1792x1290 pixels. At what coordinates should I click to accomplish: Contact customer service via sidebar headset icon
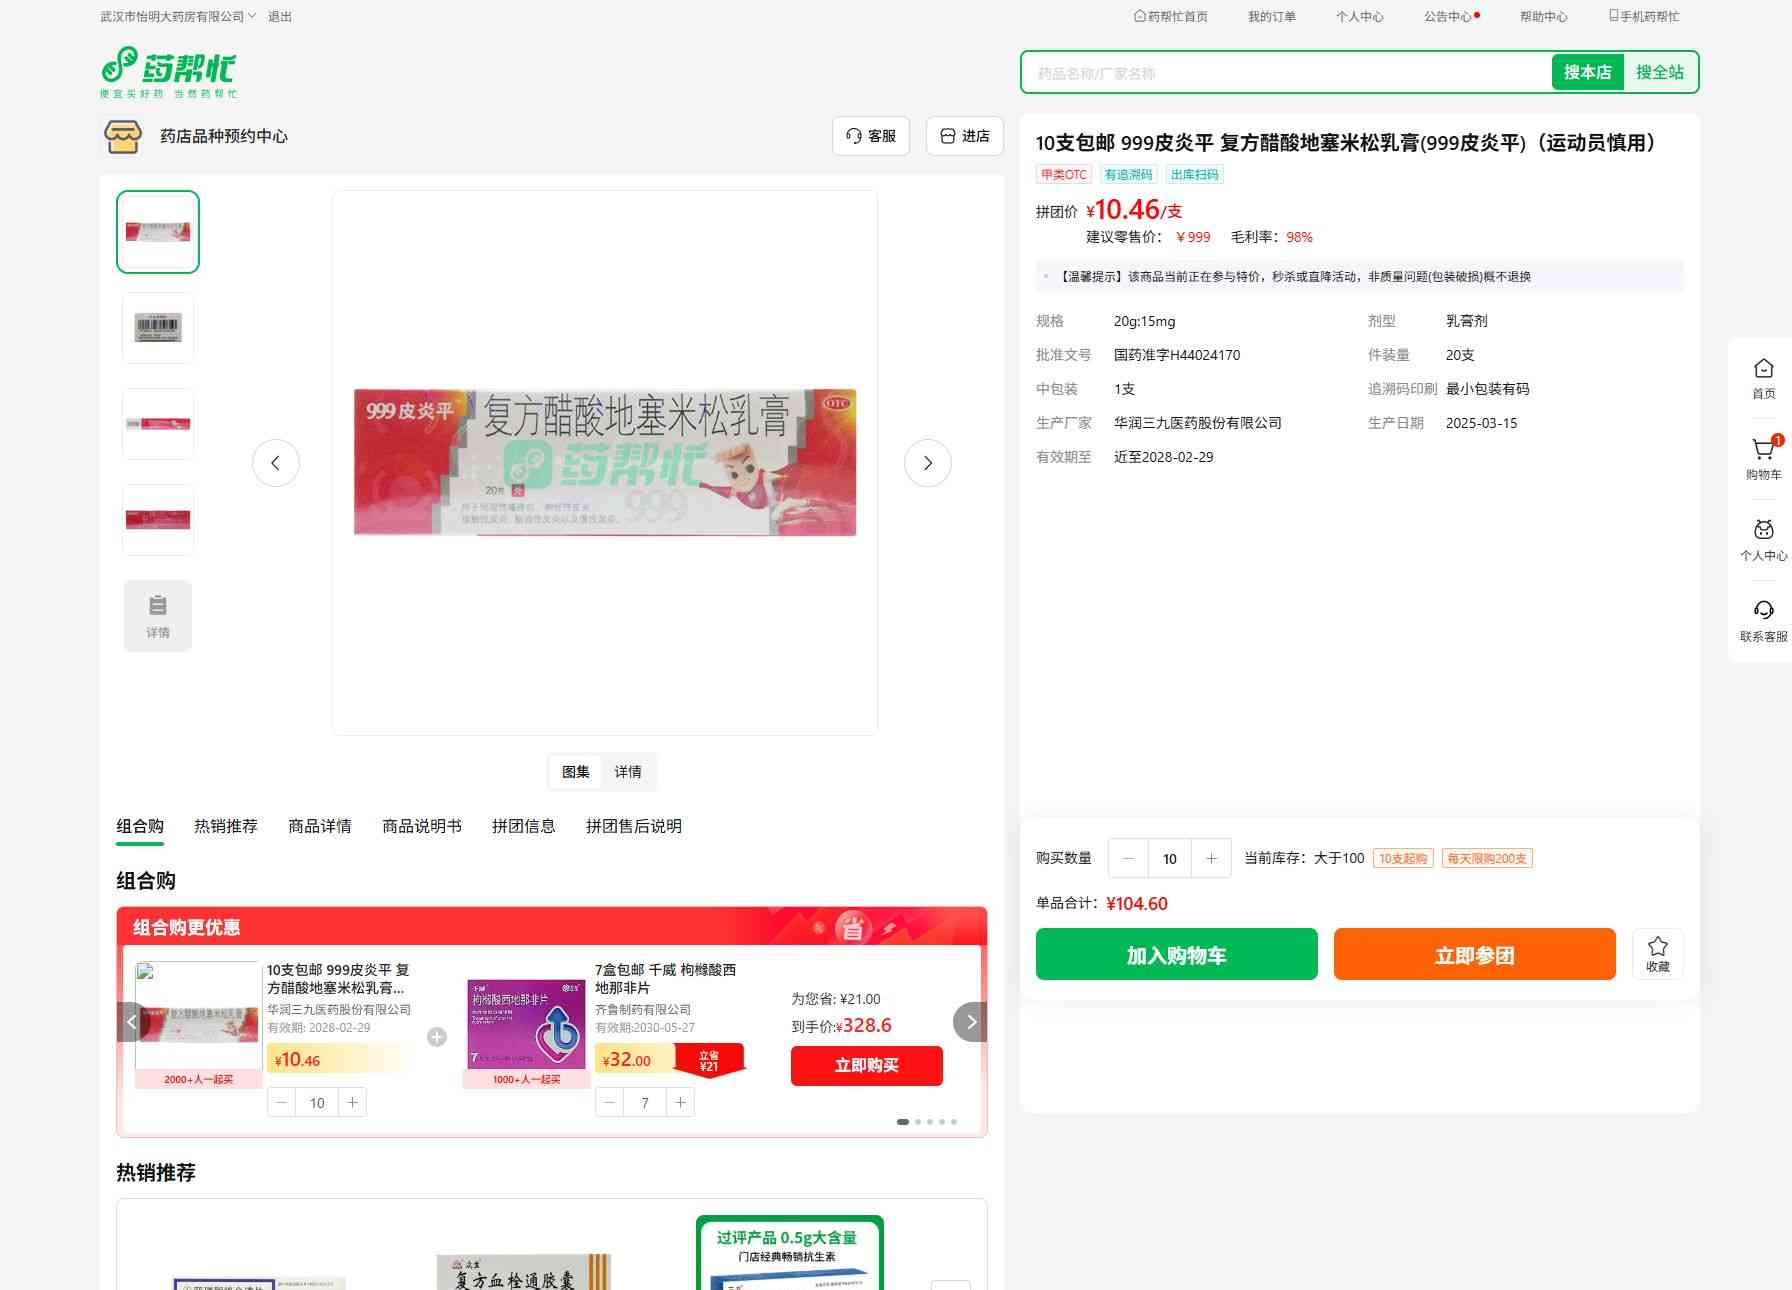[x=1763, y=620]
